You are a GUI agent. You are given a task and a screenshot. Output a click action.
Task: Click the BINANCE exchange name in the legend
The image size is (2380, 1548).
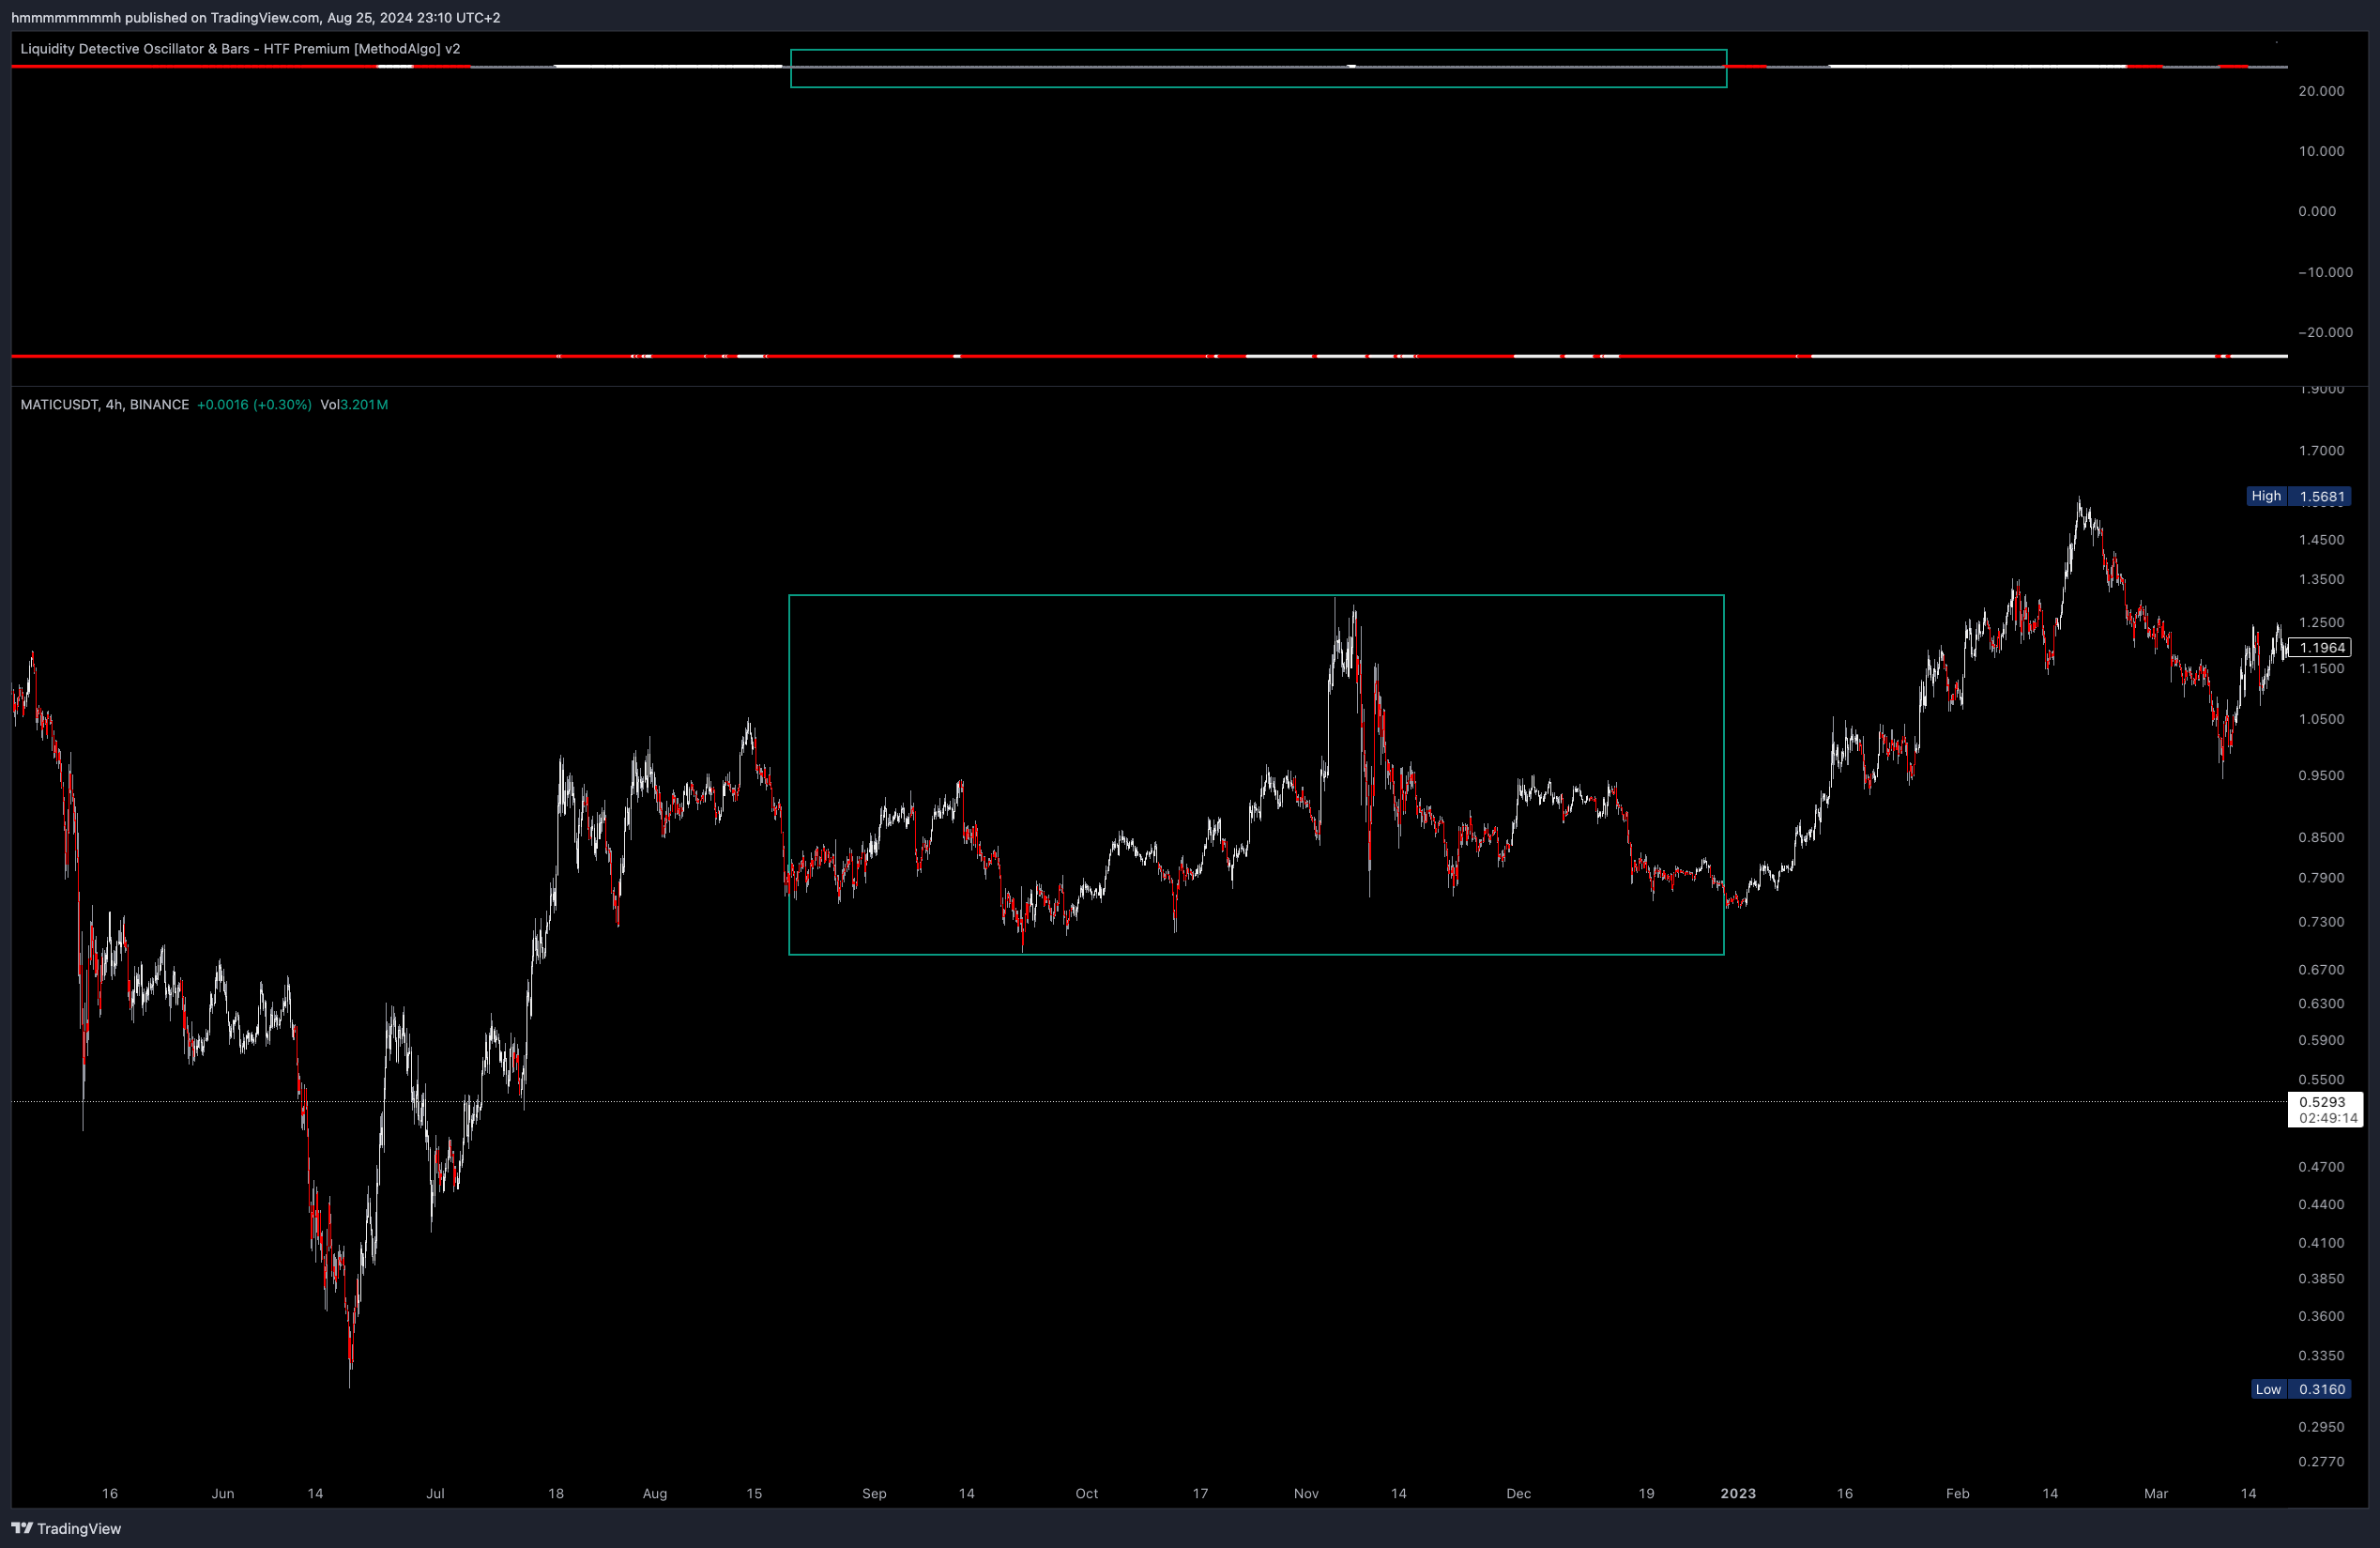coord(160,405)
